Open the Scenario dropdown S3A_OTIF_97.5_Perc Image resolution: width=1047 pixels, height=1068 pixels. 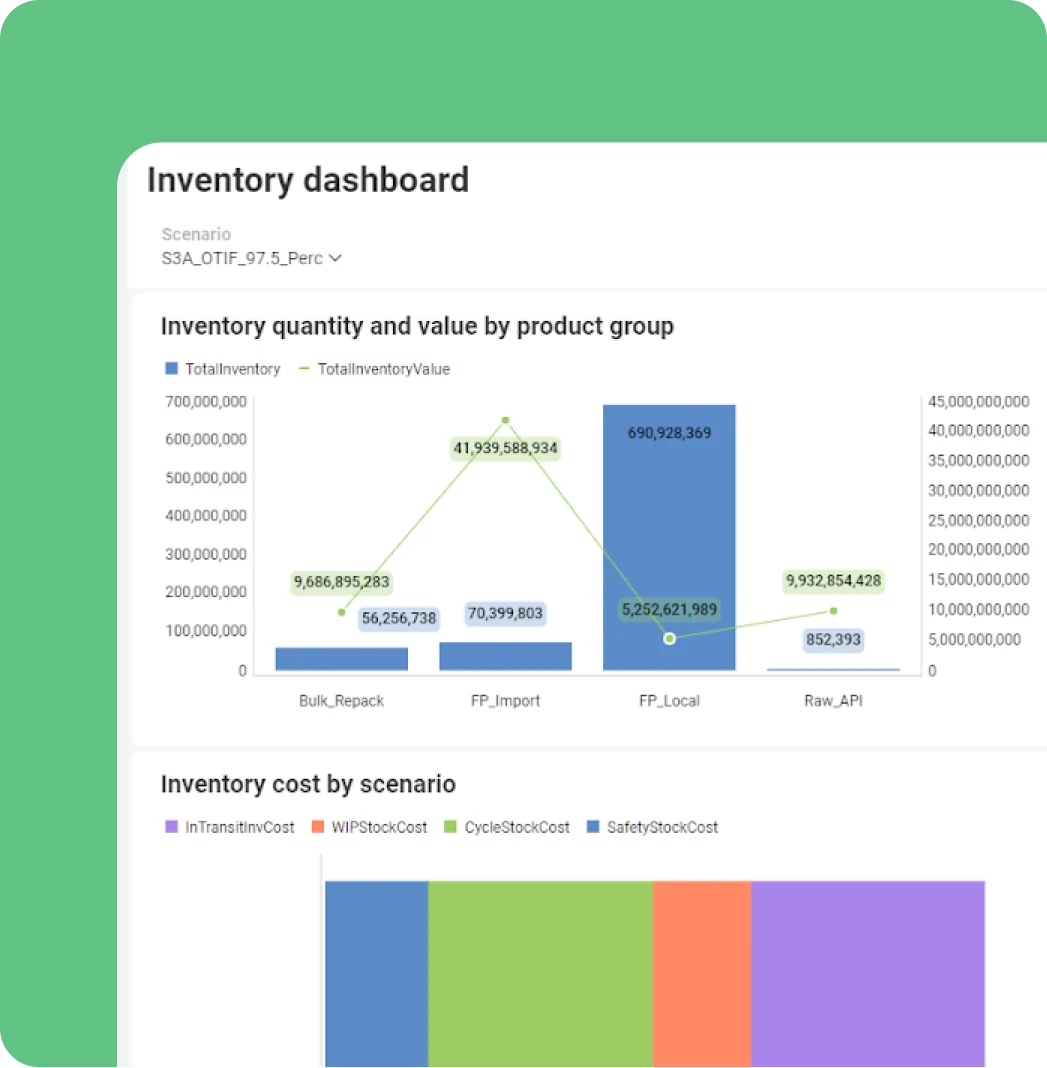pyautogui.click(x=251, y=258)
